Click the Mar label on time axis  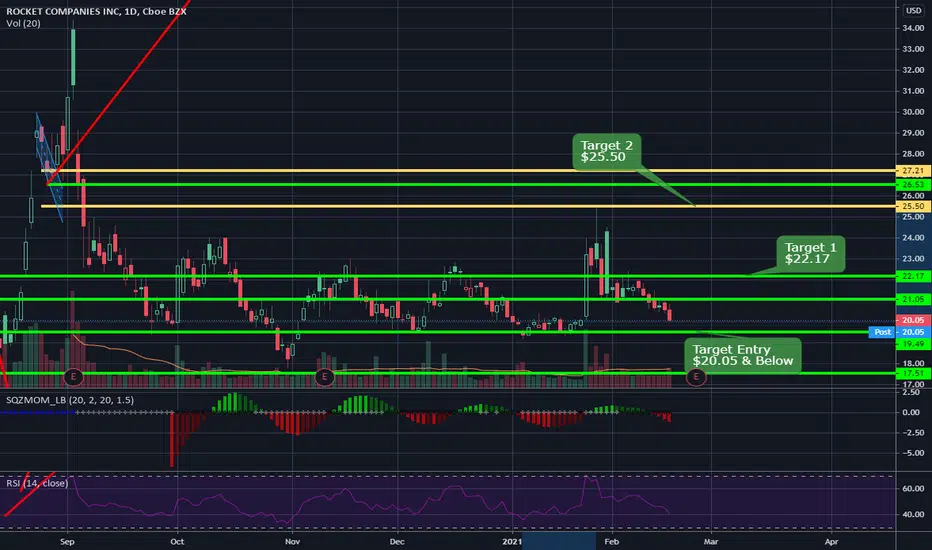[x=711, y=542]
